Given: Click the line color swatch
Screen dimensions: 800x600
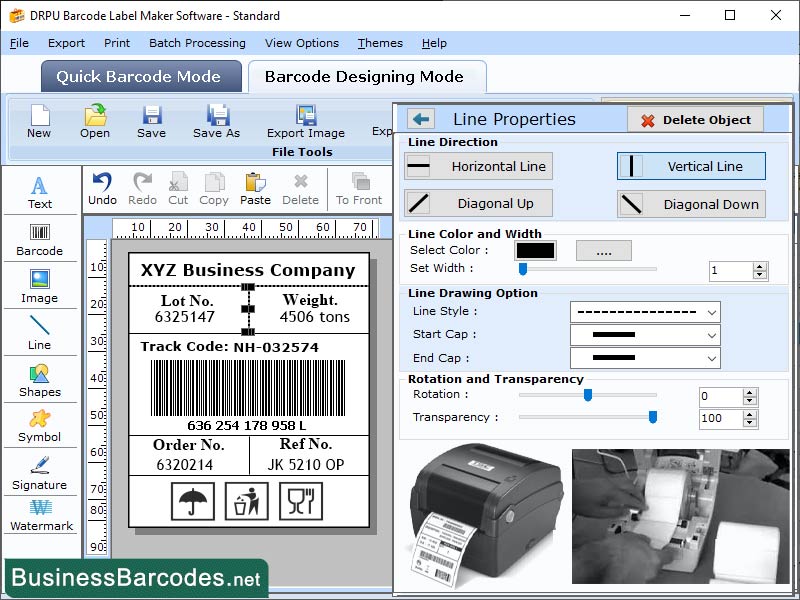Looking at the screenshot, I should point(535,250).
